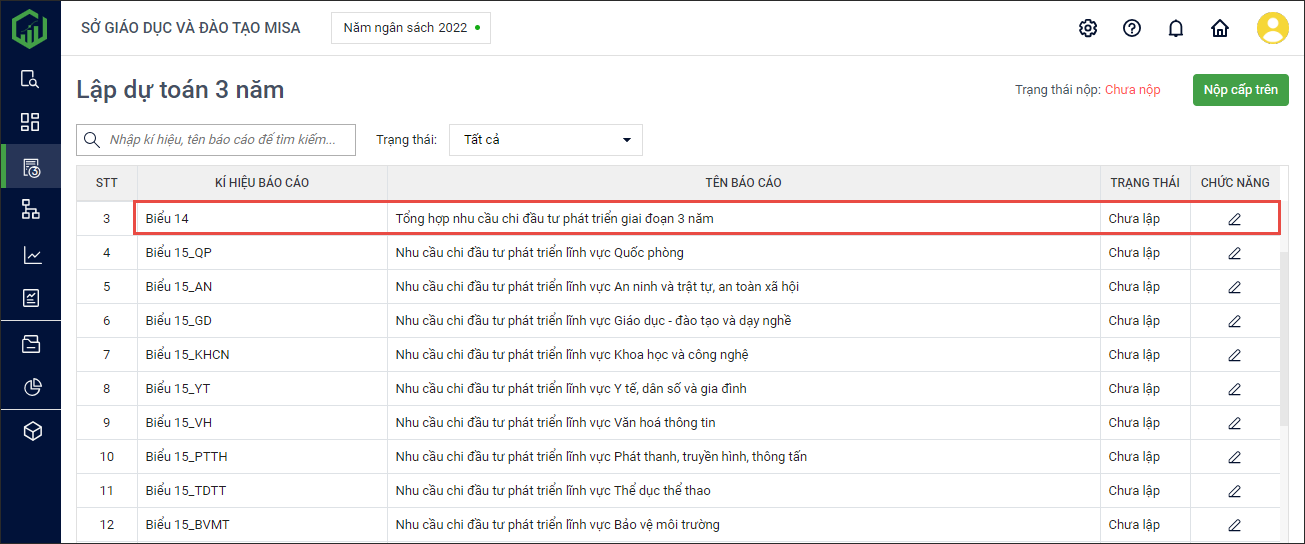Open the document search sidebar icon

(30, 79)
